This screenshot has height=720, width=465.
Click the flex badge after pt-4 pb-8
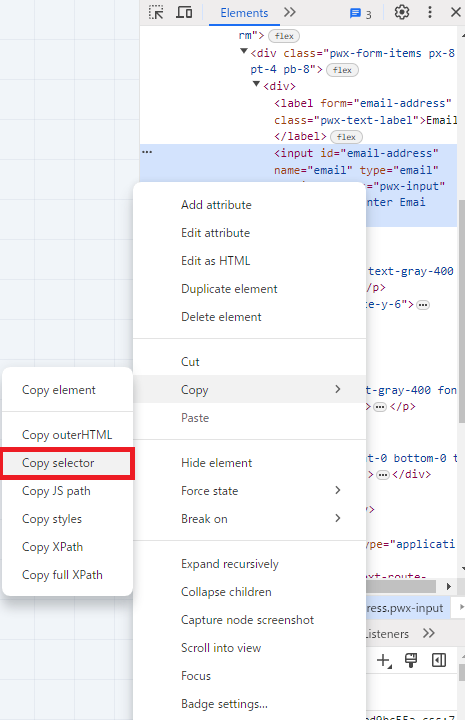[x=342, y=70]
